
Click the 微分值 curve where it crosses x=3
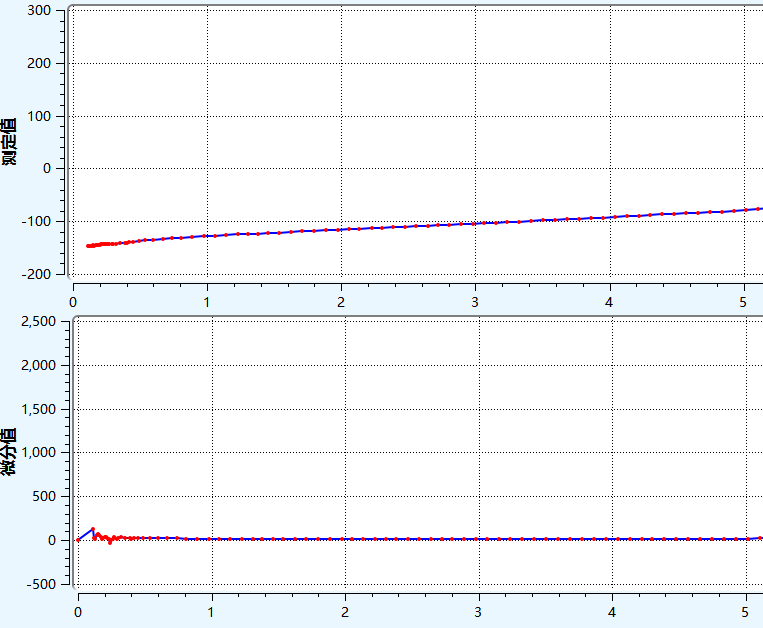pyautogui.click(x=479, y=539)
